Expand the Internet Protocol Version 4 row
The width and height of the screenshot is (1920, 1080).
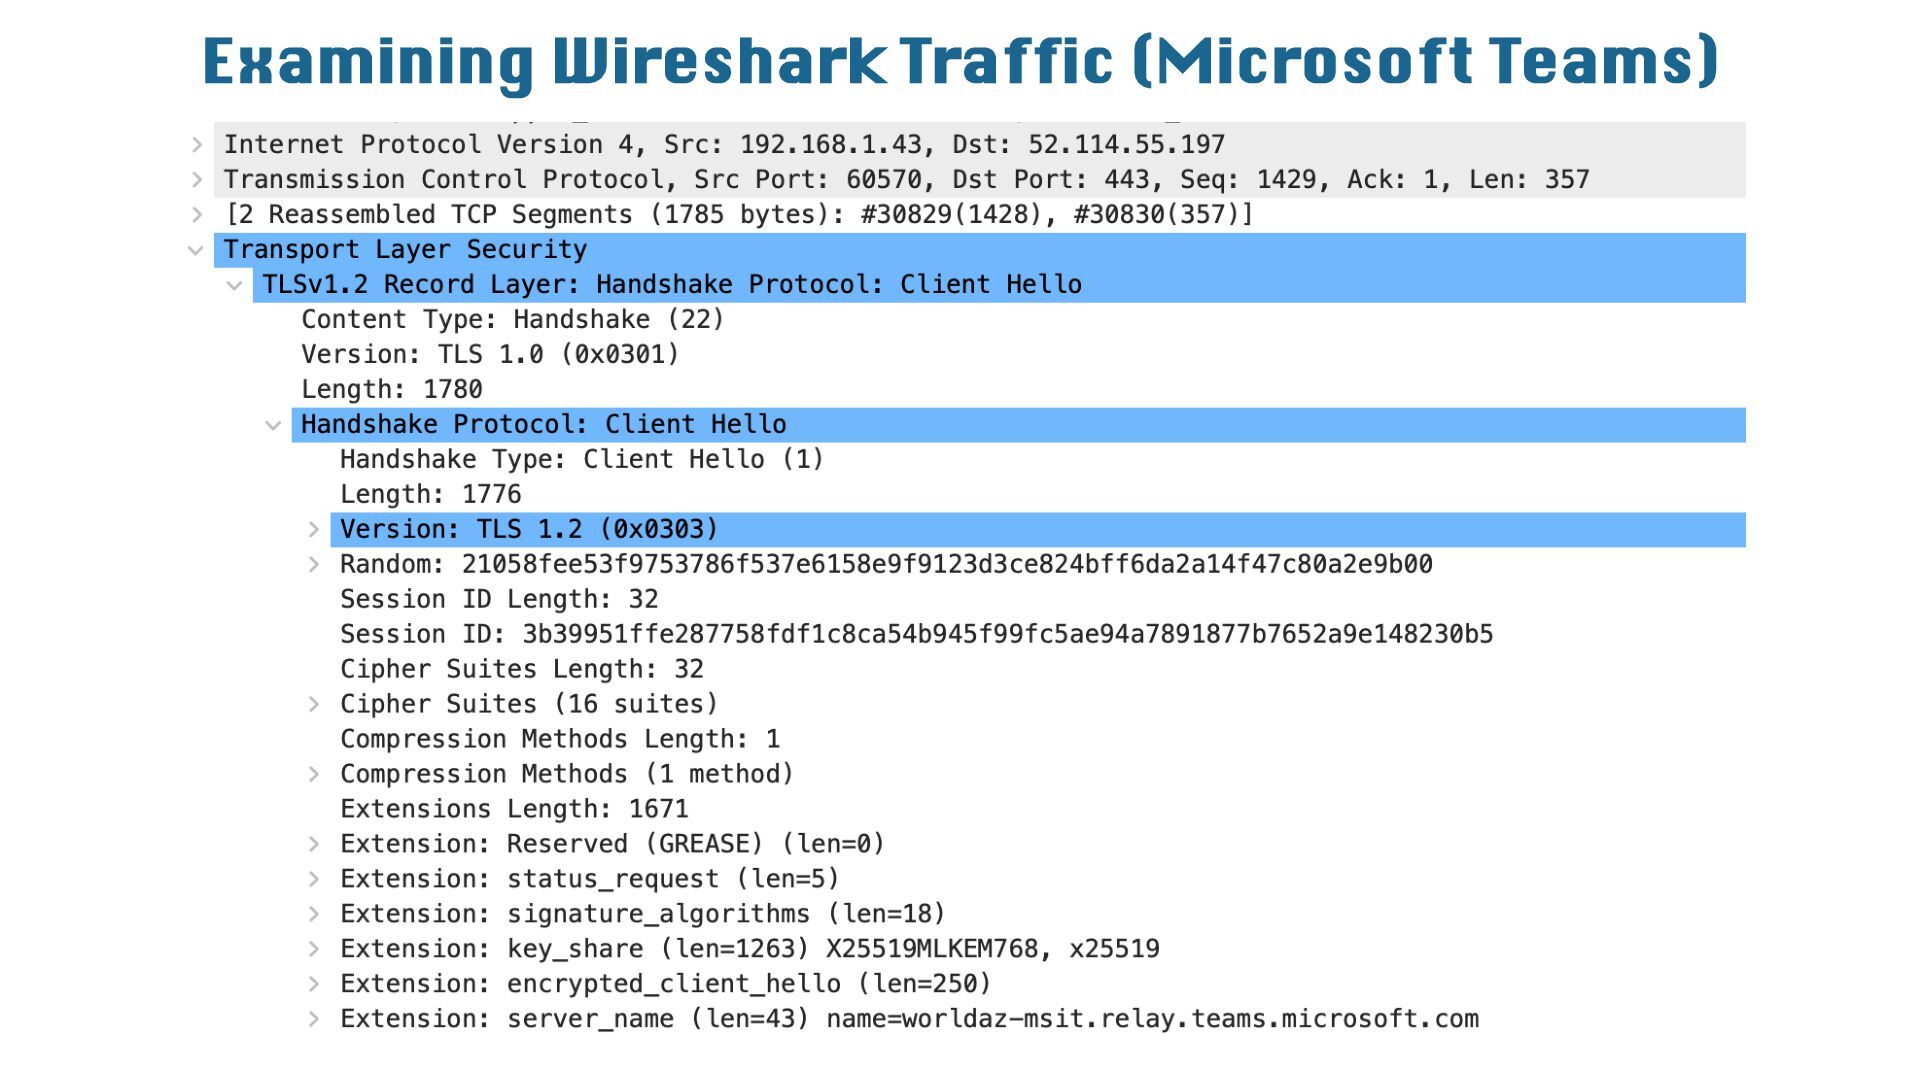(x=198, y=145)
